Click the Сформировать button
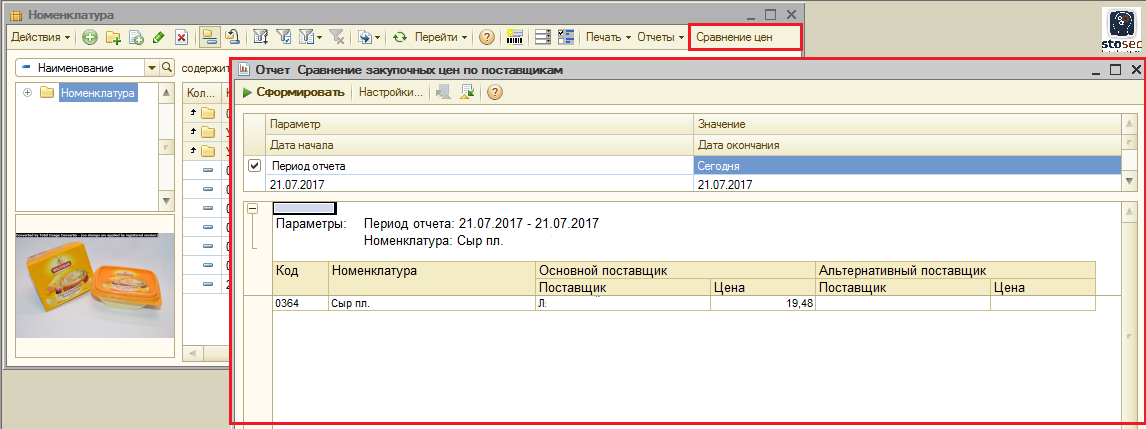This screenshot has height=429, width=1146. click(x=294, y=92)
